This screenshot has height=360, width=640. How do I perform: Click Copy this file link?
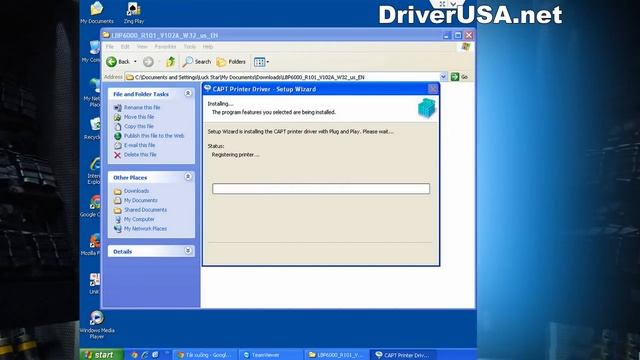click(x=139, y=126)
